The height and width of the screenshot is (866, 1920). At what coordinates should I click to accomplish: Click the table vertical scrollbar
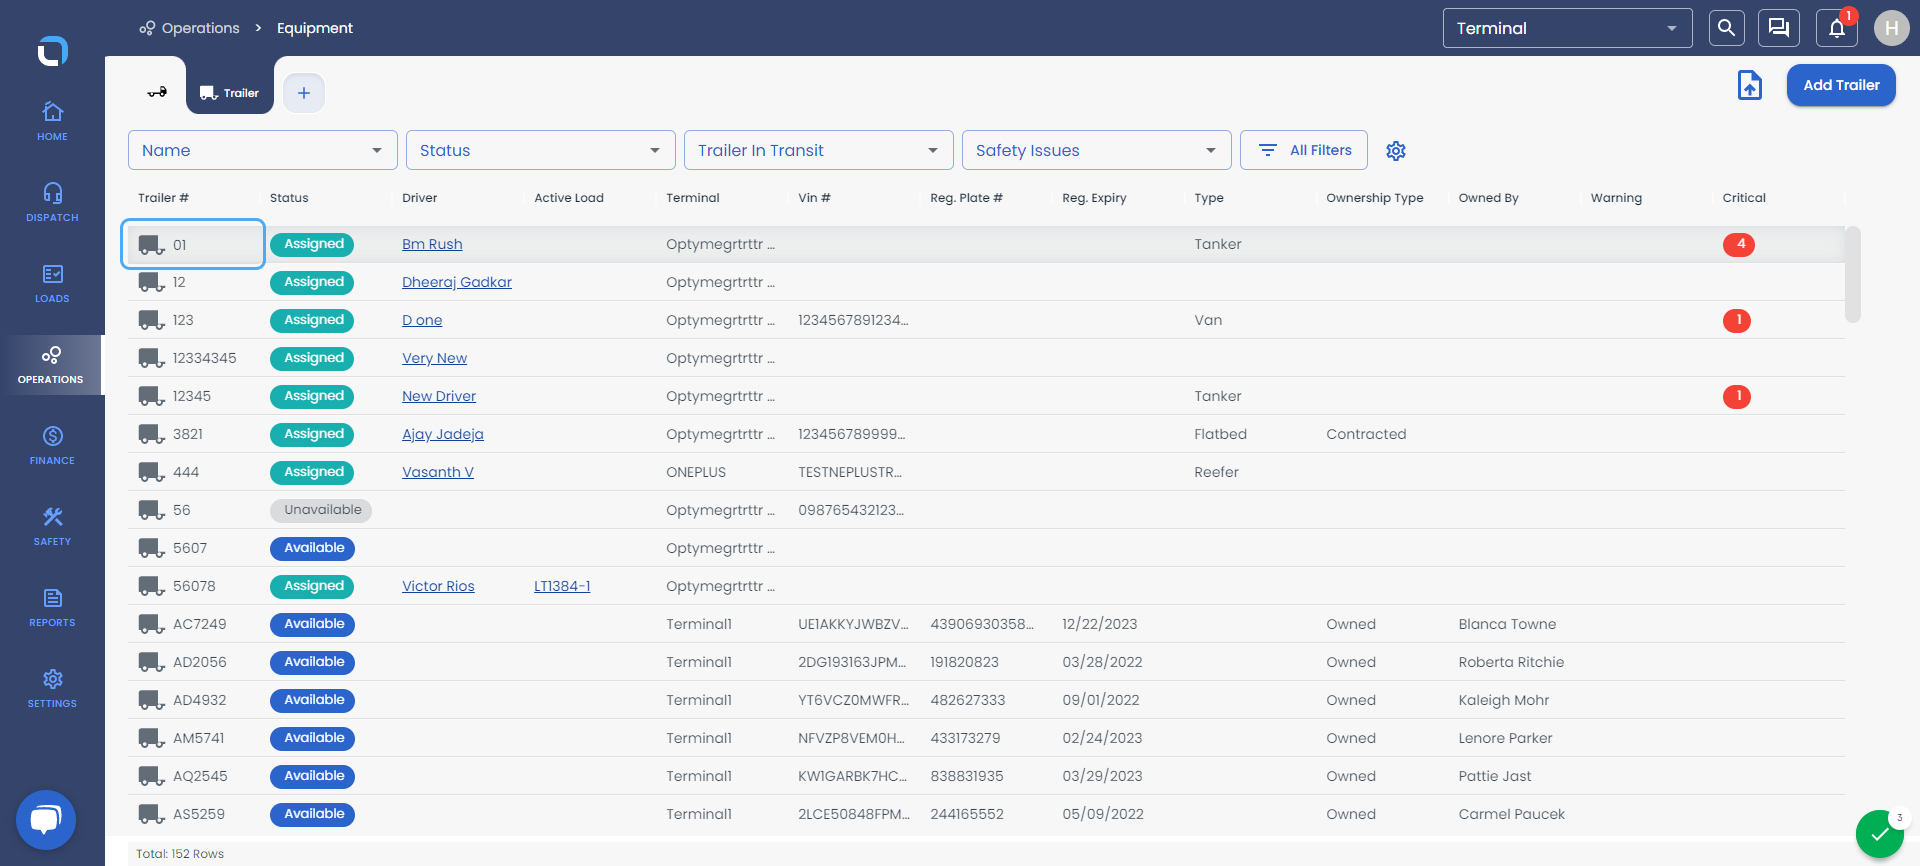coord(1853,275)
